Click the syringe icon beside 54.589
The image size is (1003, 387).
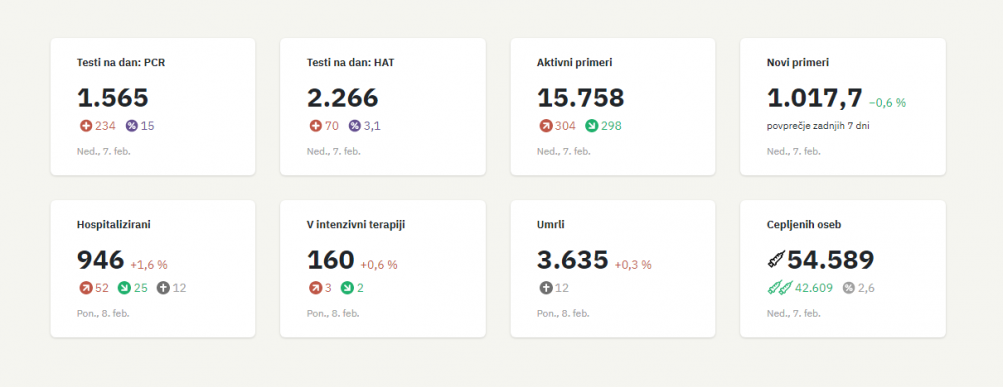[776, 259]
